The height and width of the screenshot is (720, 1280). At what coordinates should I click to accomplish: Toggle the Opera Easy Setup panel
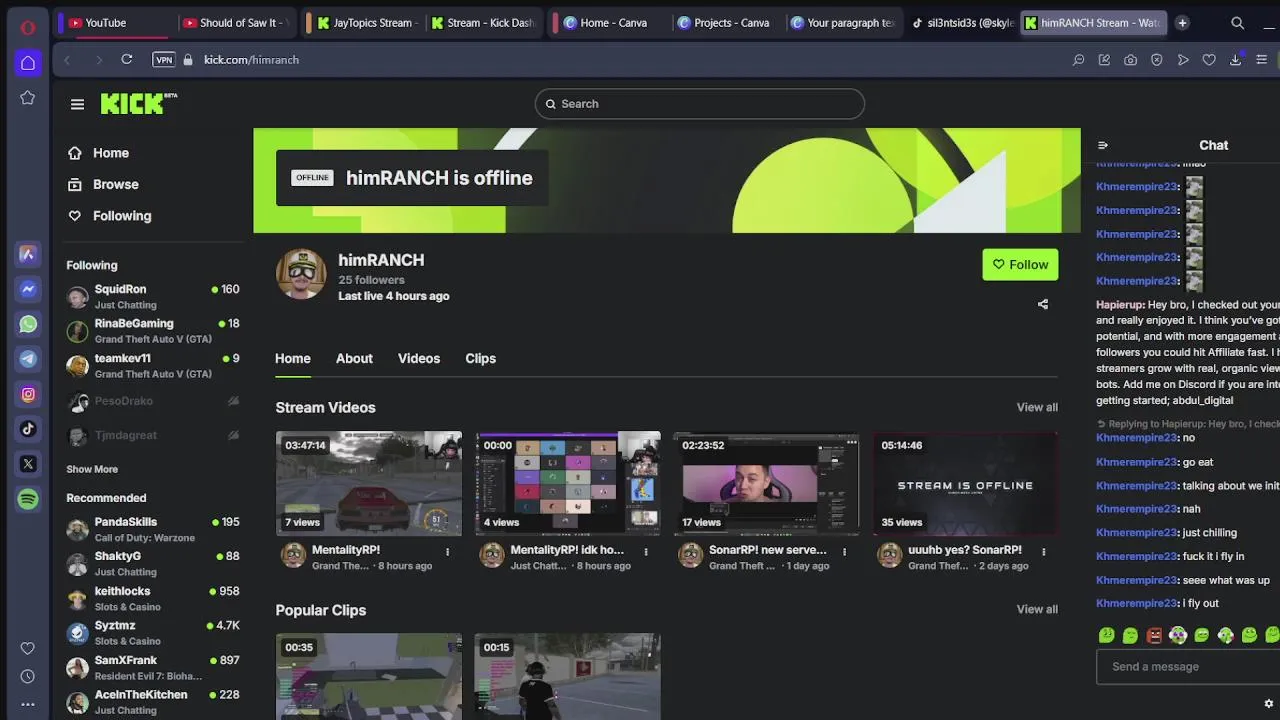[x=1261, y=60]
